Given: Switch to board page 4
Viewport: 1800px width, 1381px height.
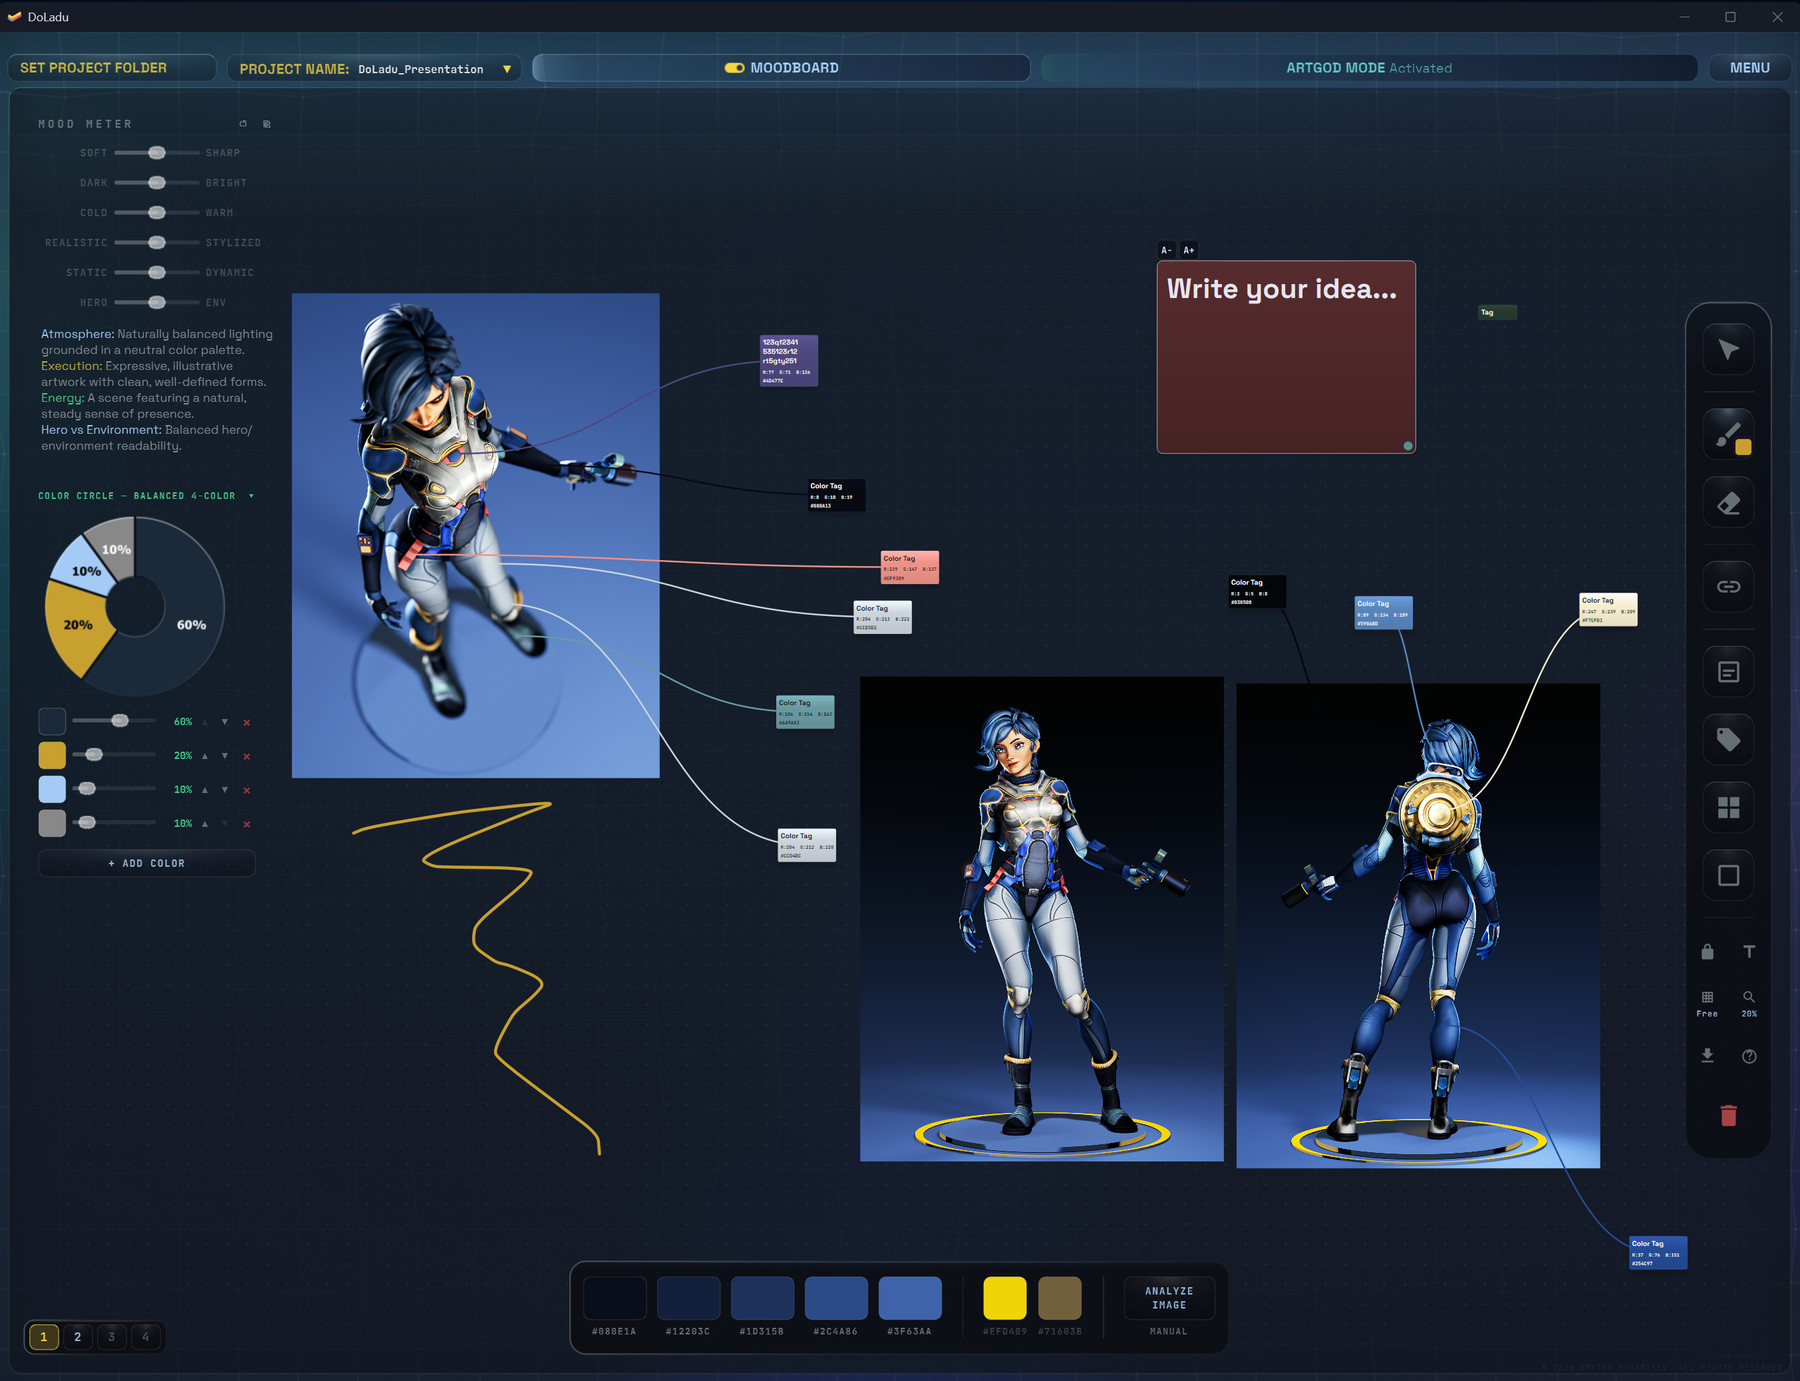Looking at the screenshot, I should click(145, 1337).
